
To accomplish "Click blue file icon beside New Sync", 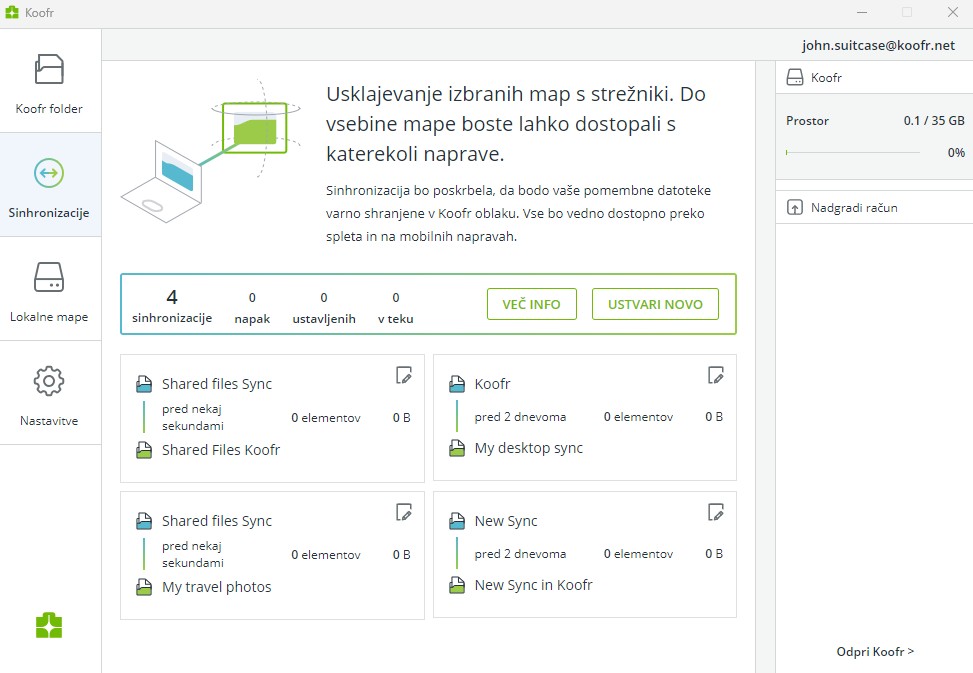I will pos(457,521).
